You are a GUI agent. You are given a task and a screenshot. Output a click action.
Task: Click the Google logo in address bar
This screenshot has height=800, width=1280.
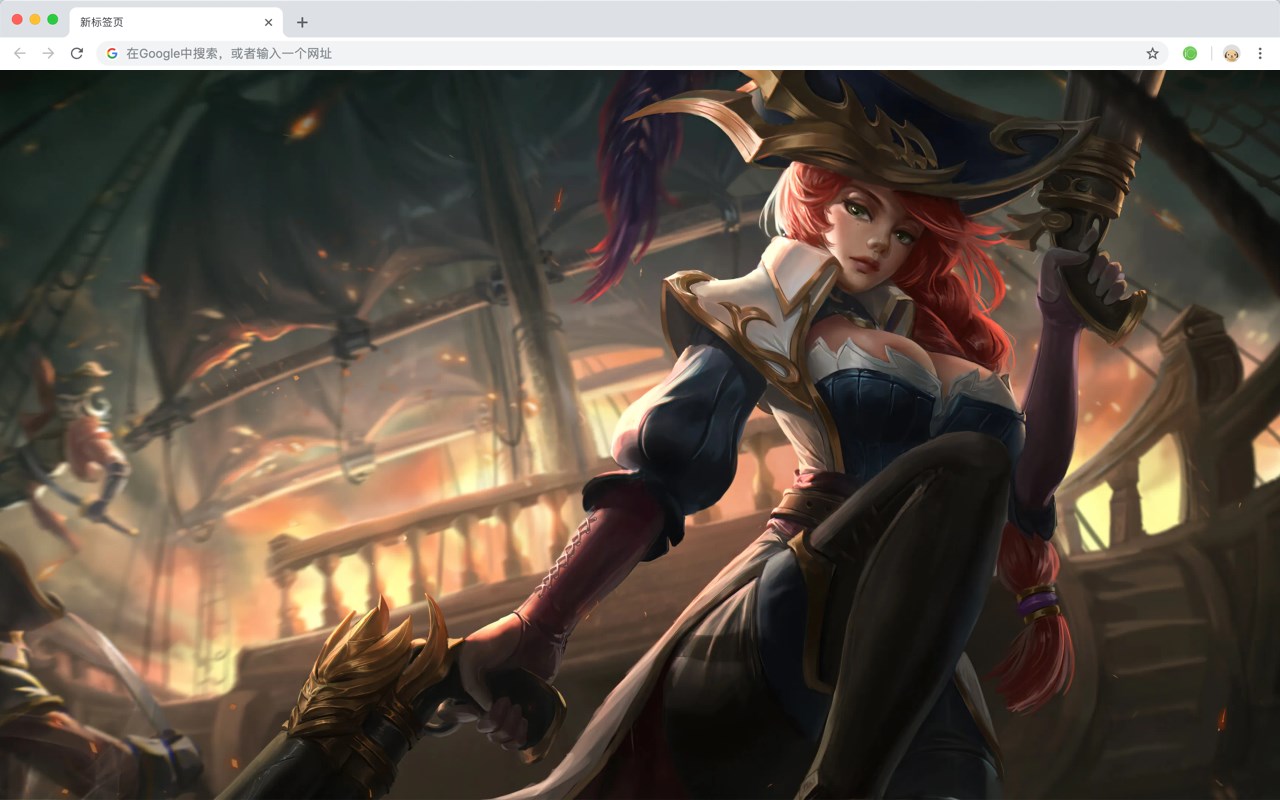click(x=112, y=53)
